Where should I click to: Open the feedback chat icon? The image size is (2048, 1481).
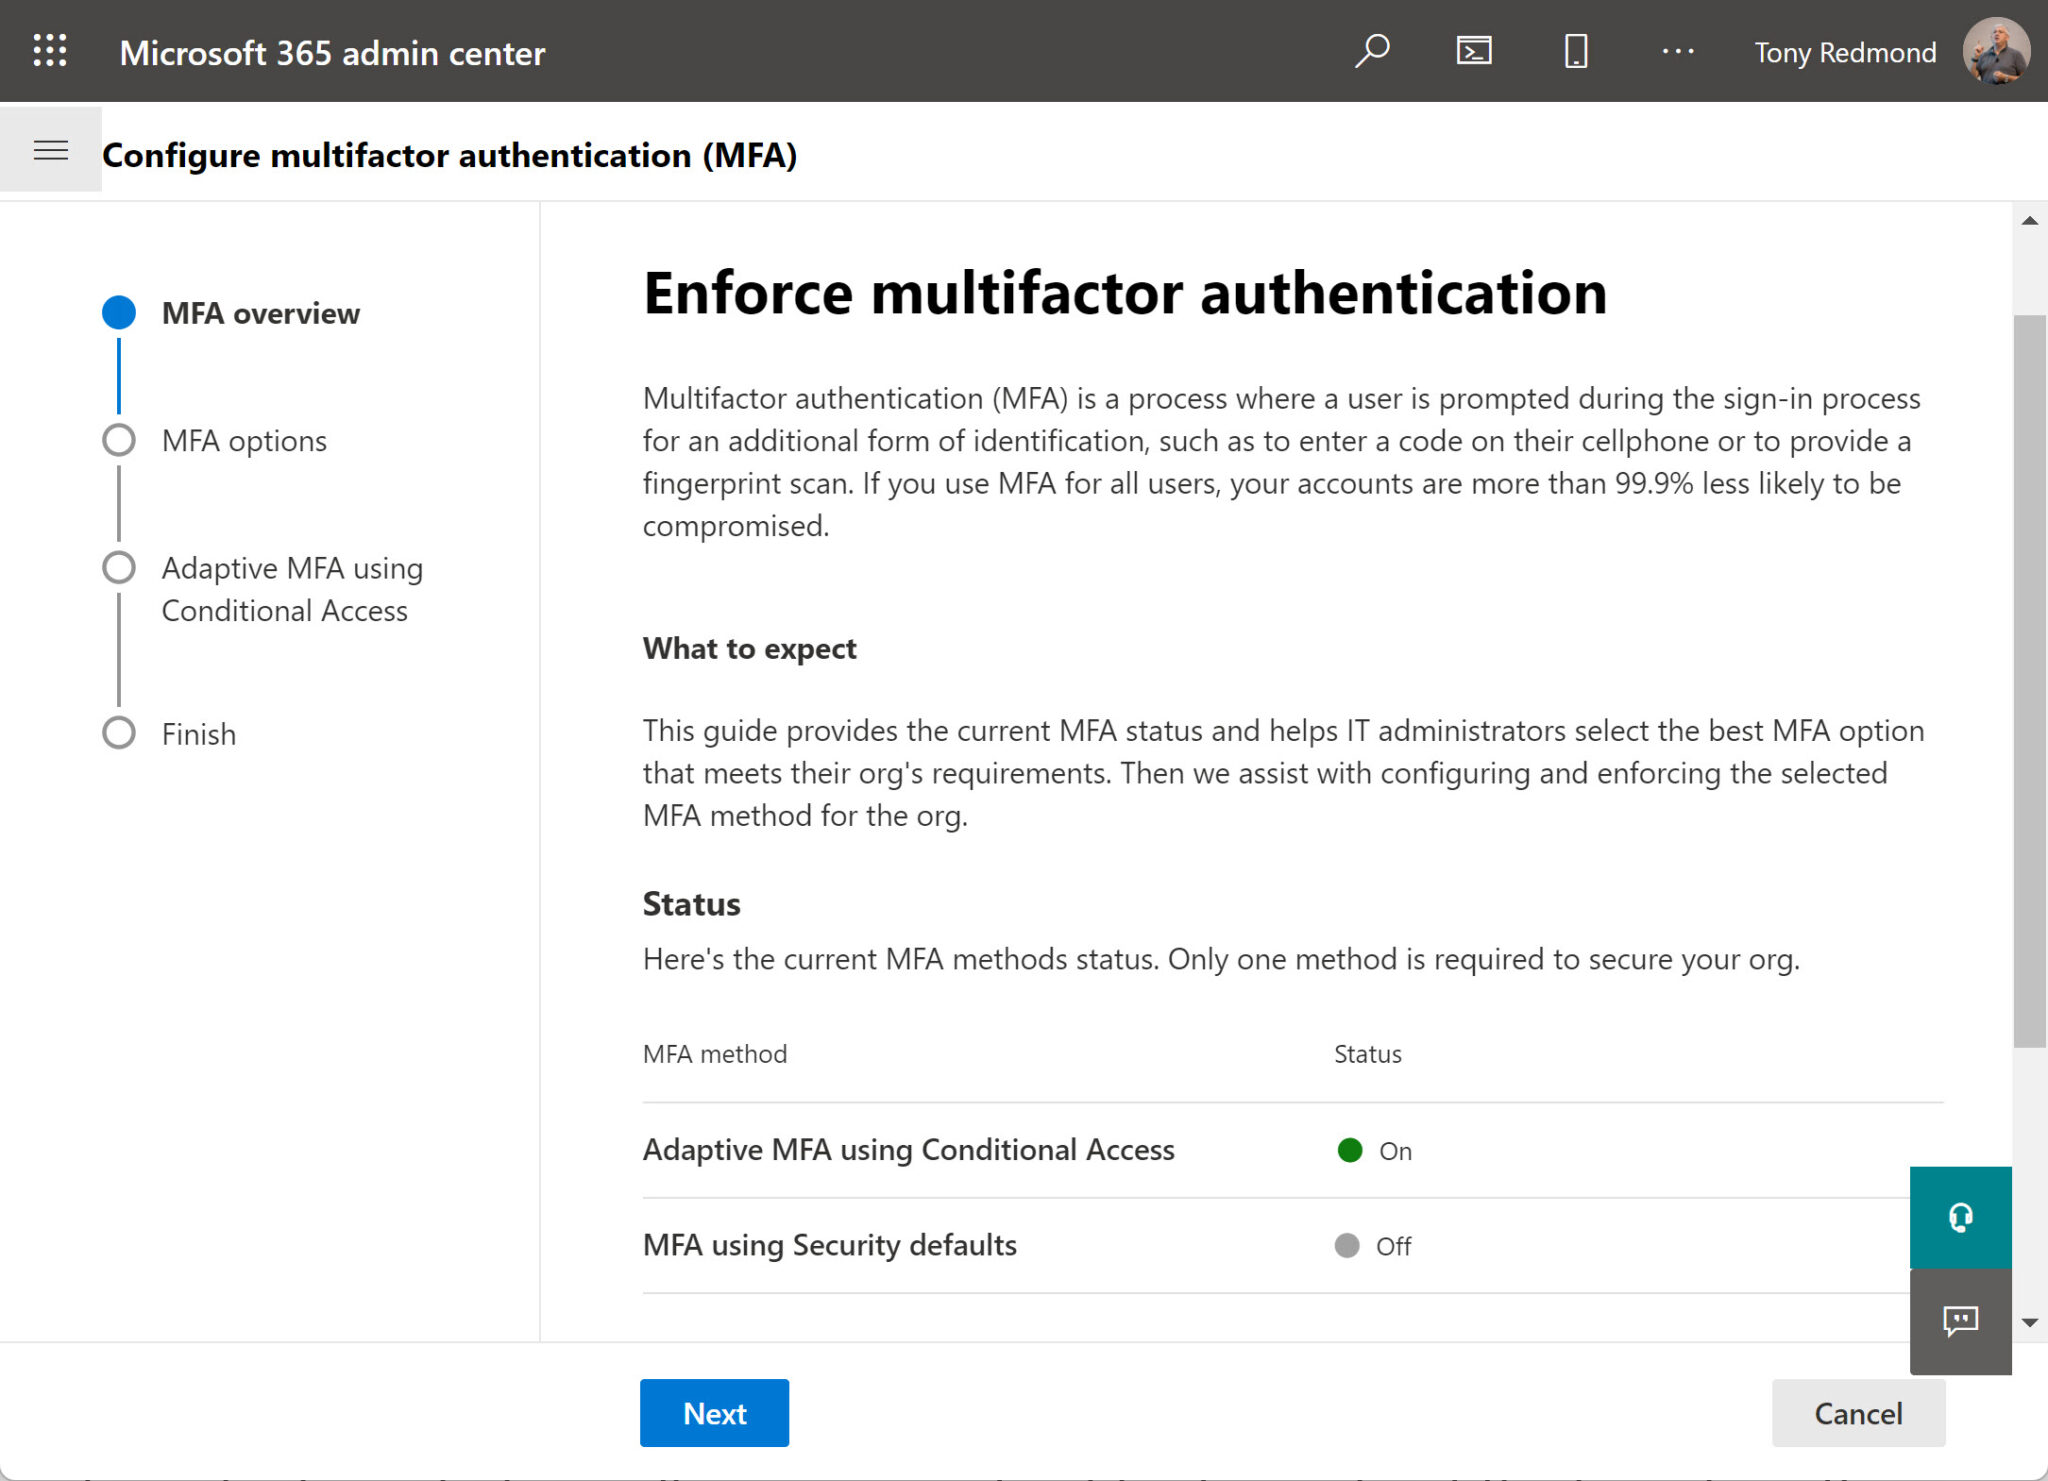point(1959,1322)
